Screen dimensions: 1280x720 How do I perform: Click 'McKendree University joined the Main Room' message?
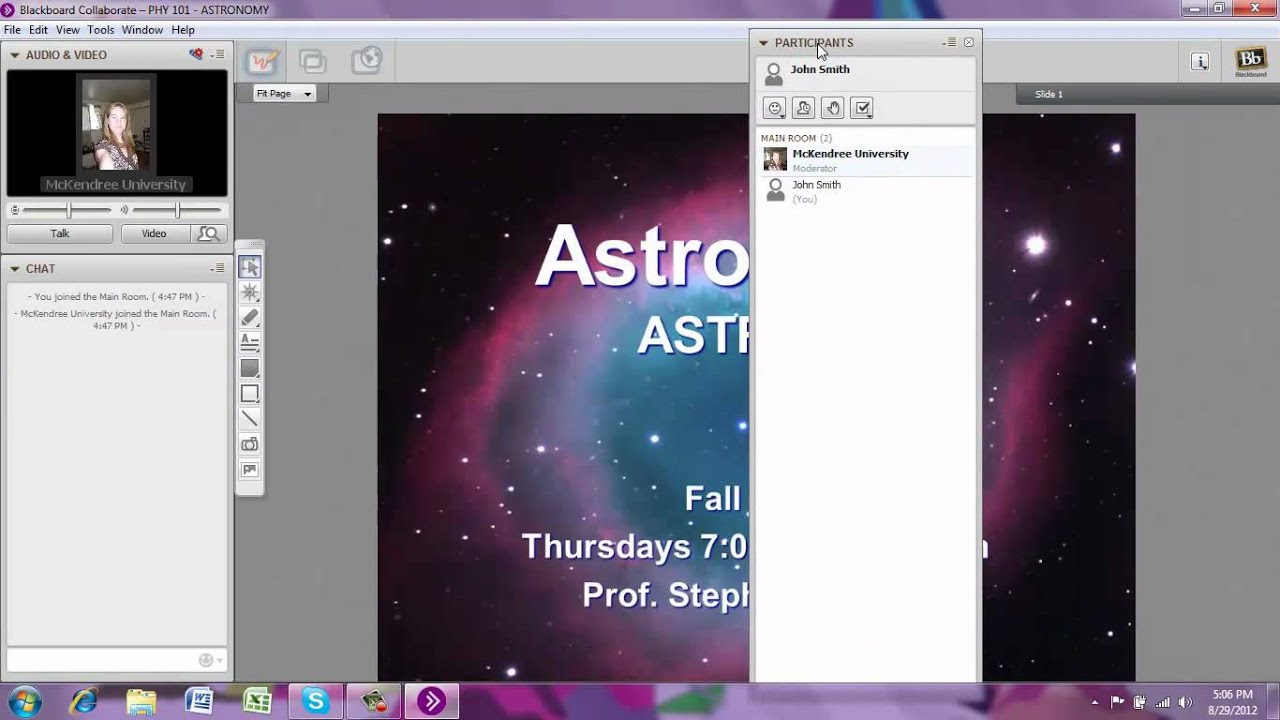[116, 320]
